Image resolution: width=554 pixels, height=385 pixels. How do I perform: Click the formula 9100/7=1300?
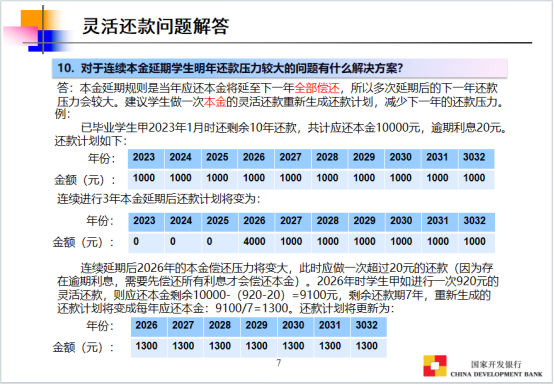[x=252, y=308]
